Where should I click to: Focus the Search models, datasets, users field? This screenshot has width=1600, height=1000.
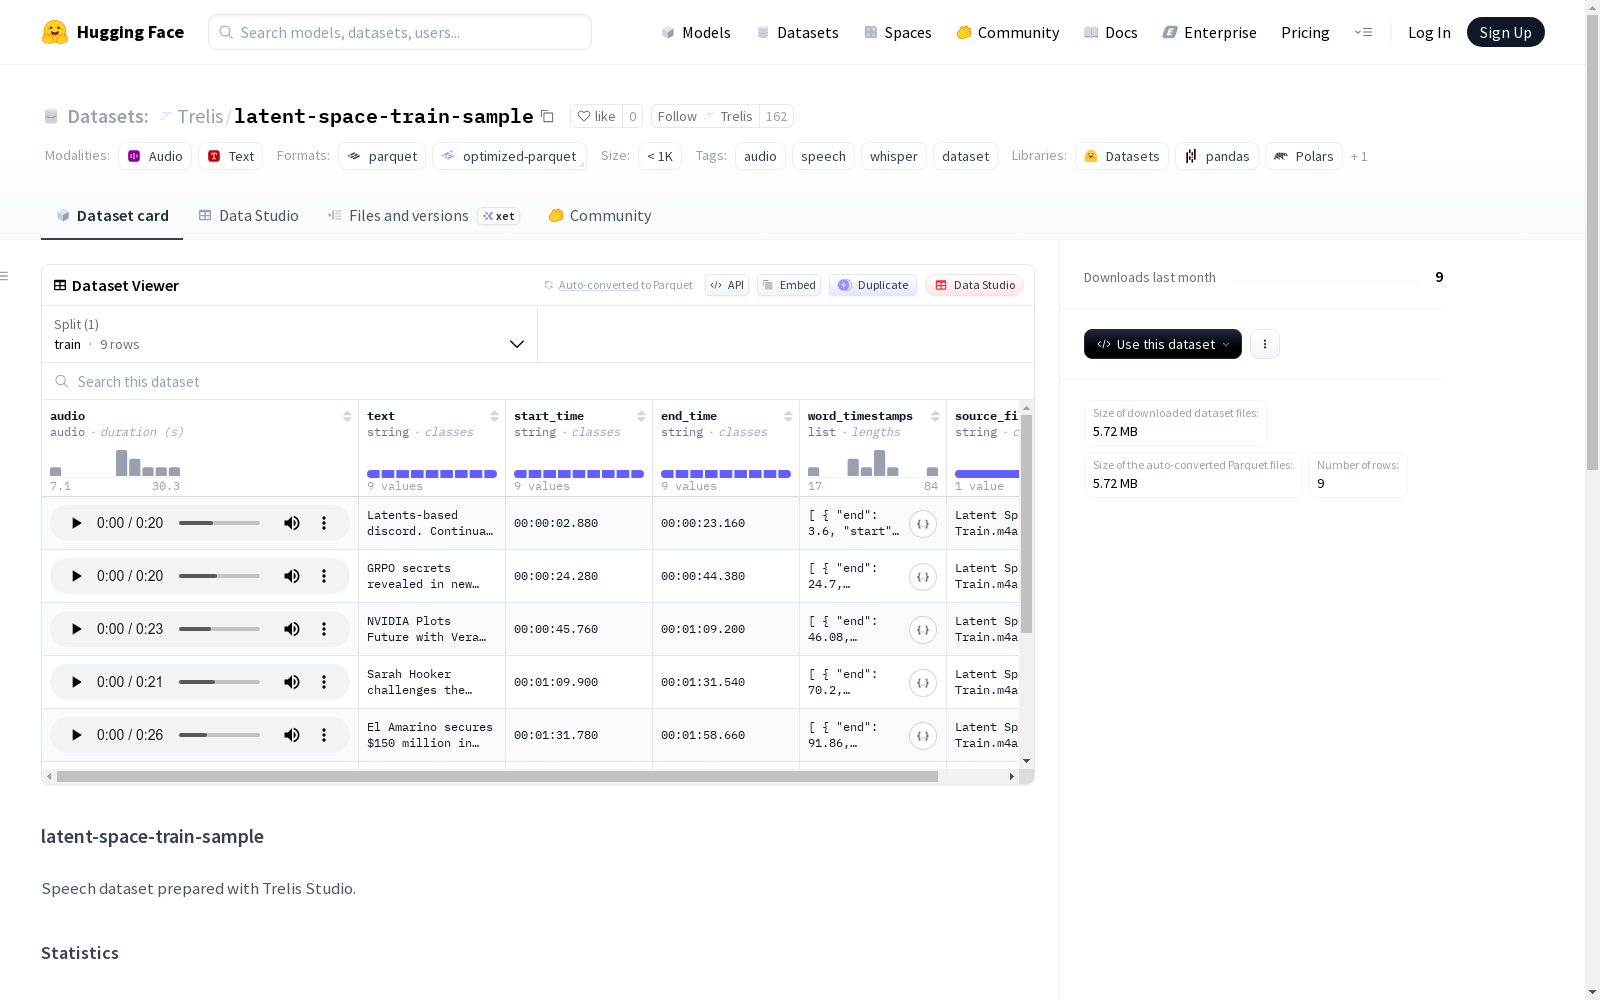[x=400, y=32]
